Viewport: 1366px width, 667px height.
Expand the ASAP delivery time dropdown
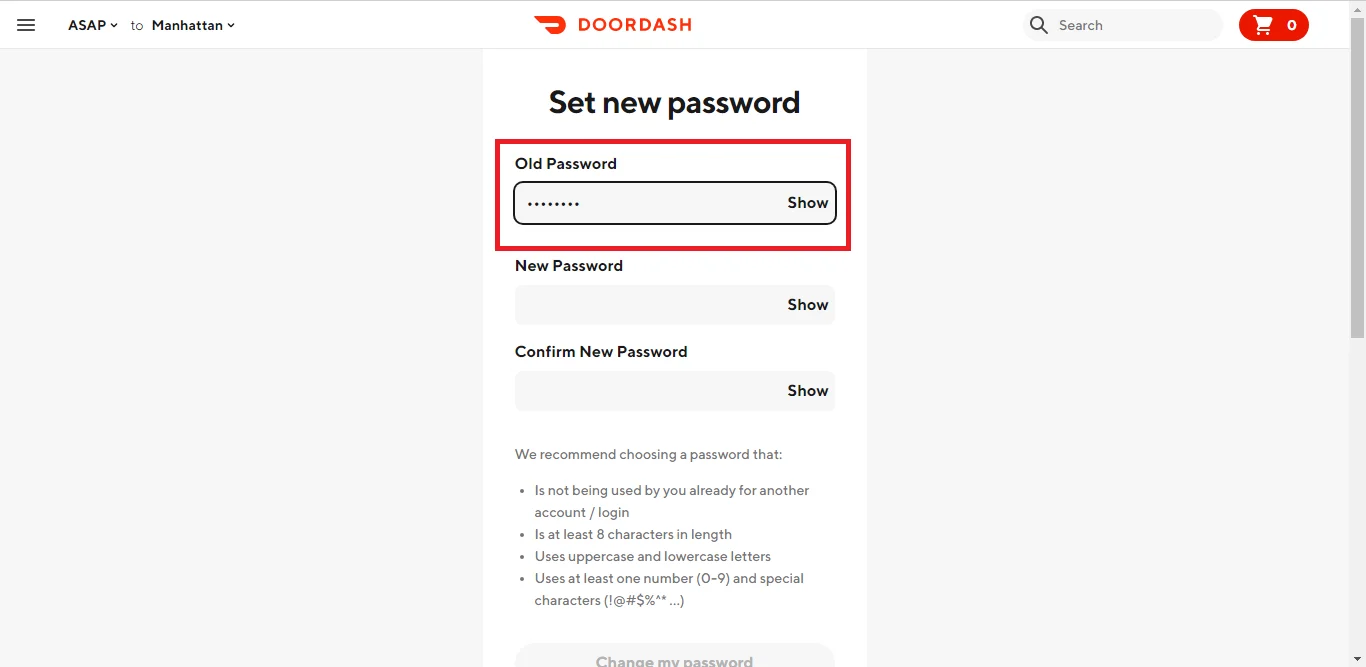92,25
